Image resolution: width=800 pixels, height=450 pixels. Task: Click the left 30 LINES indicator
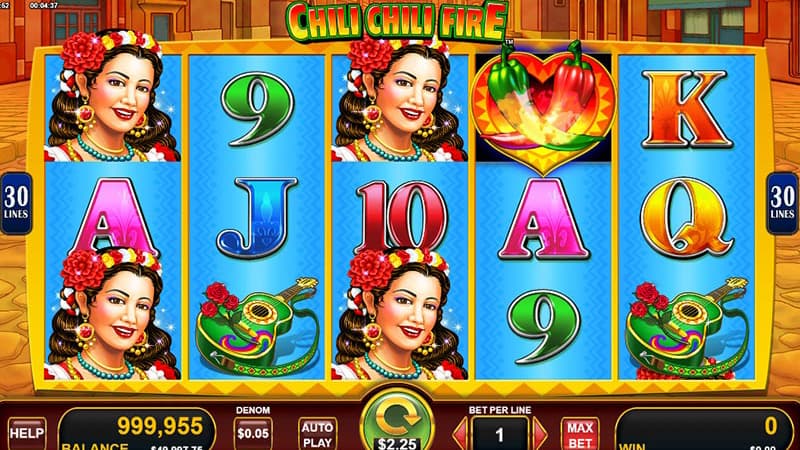pos(16,204)
